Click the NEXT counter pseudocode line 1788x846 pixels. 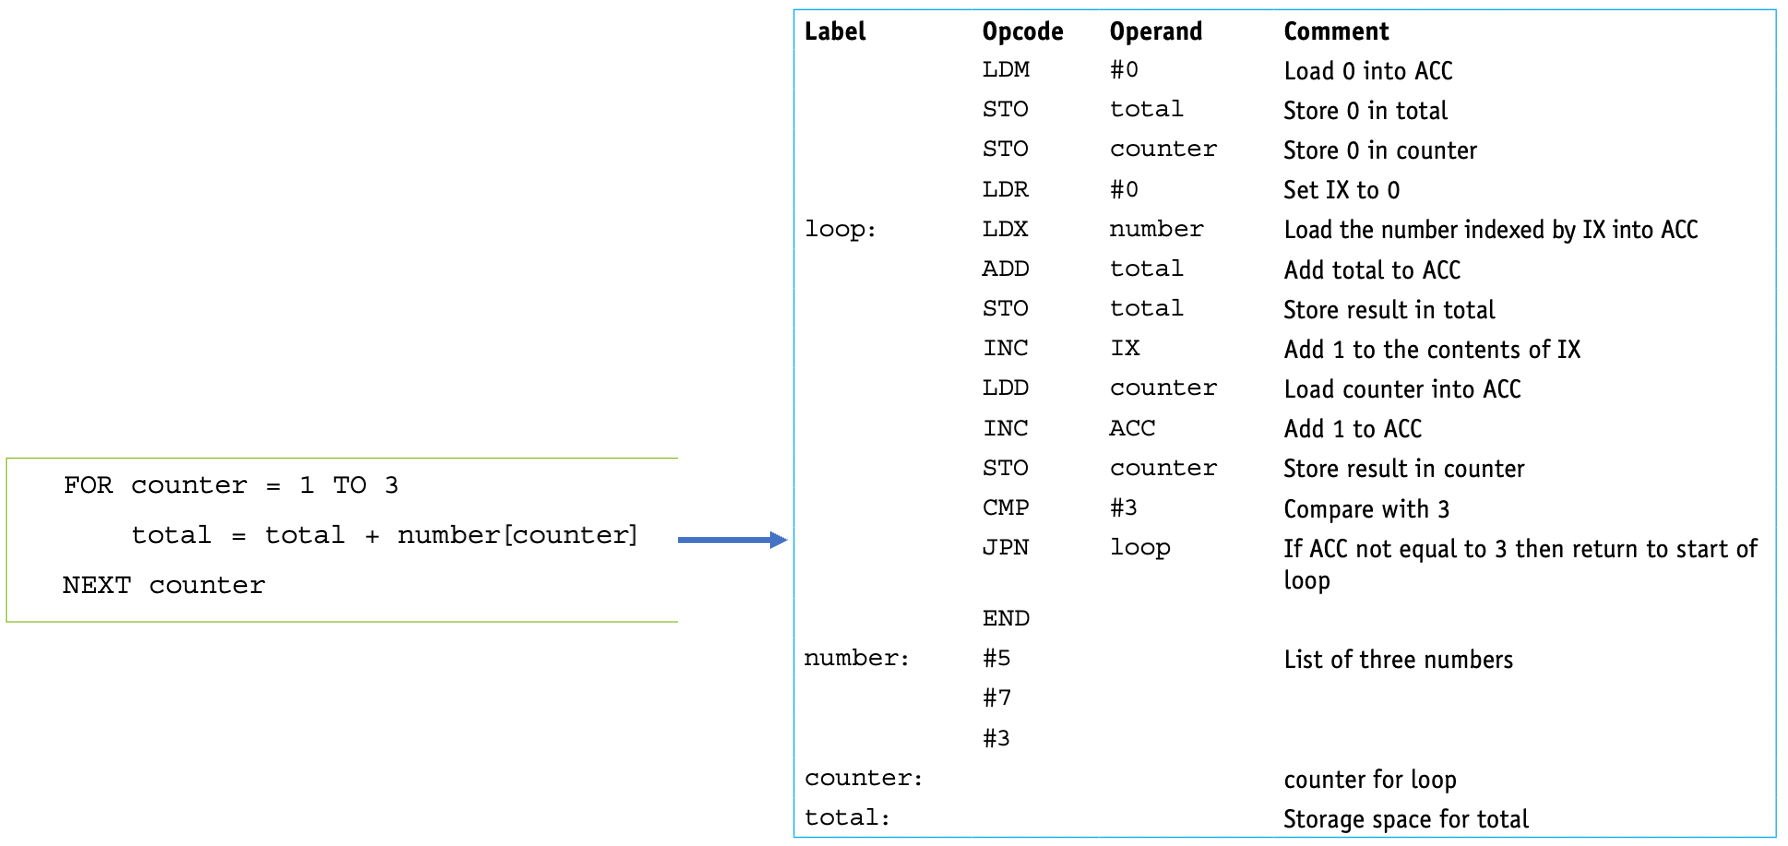point(164,585)
